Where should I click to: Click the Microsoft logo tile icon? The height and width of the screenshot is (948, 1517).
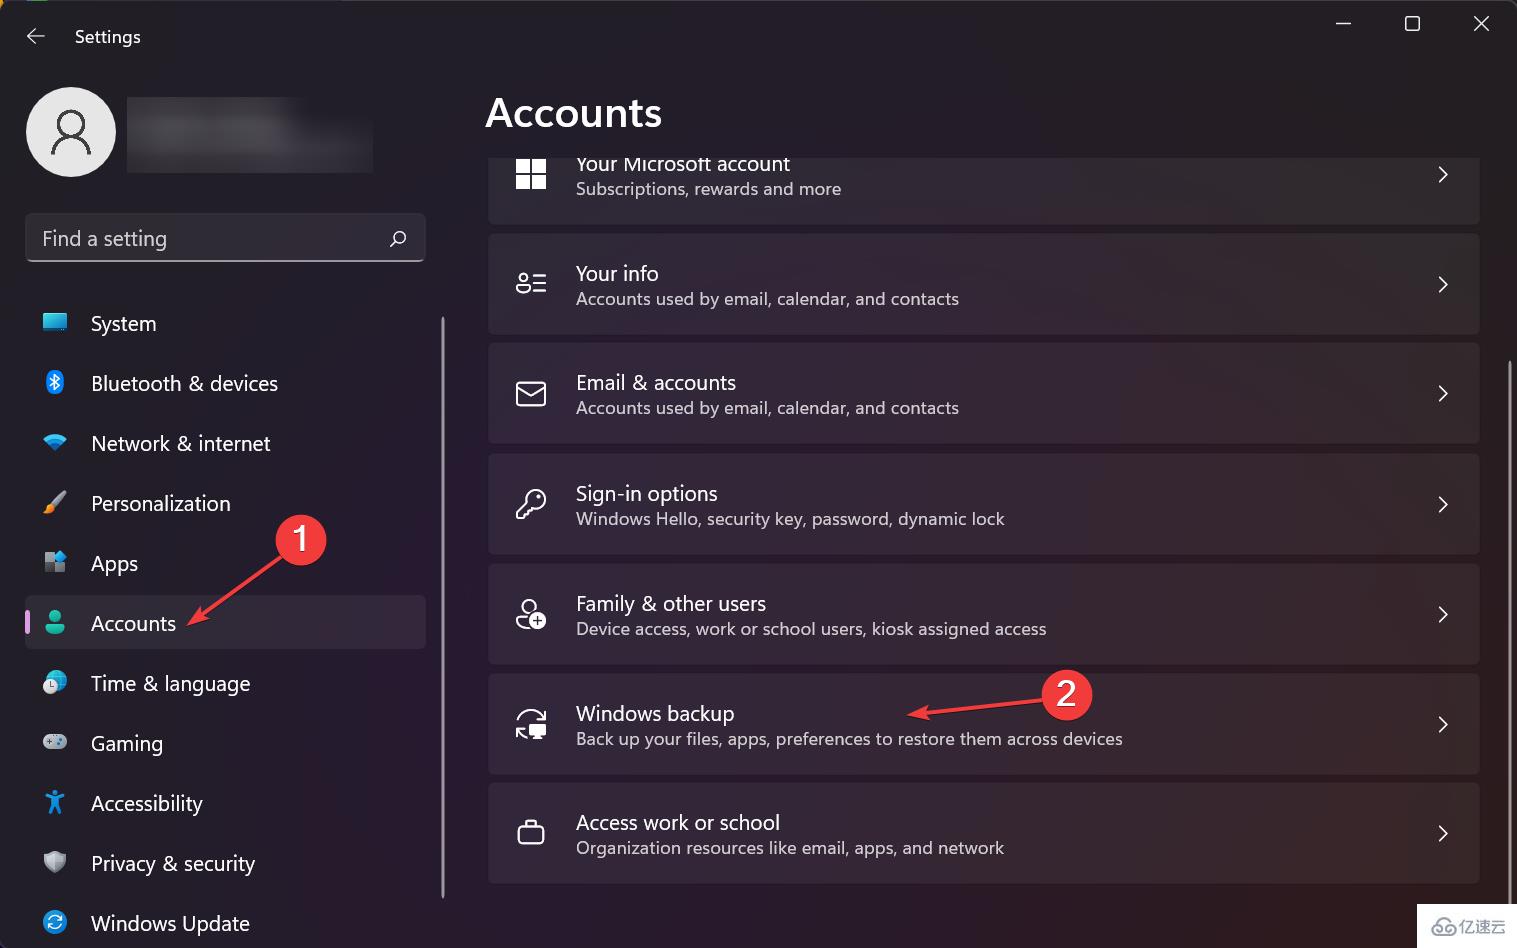531,174
